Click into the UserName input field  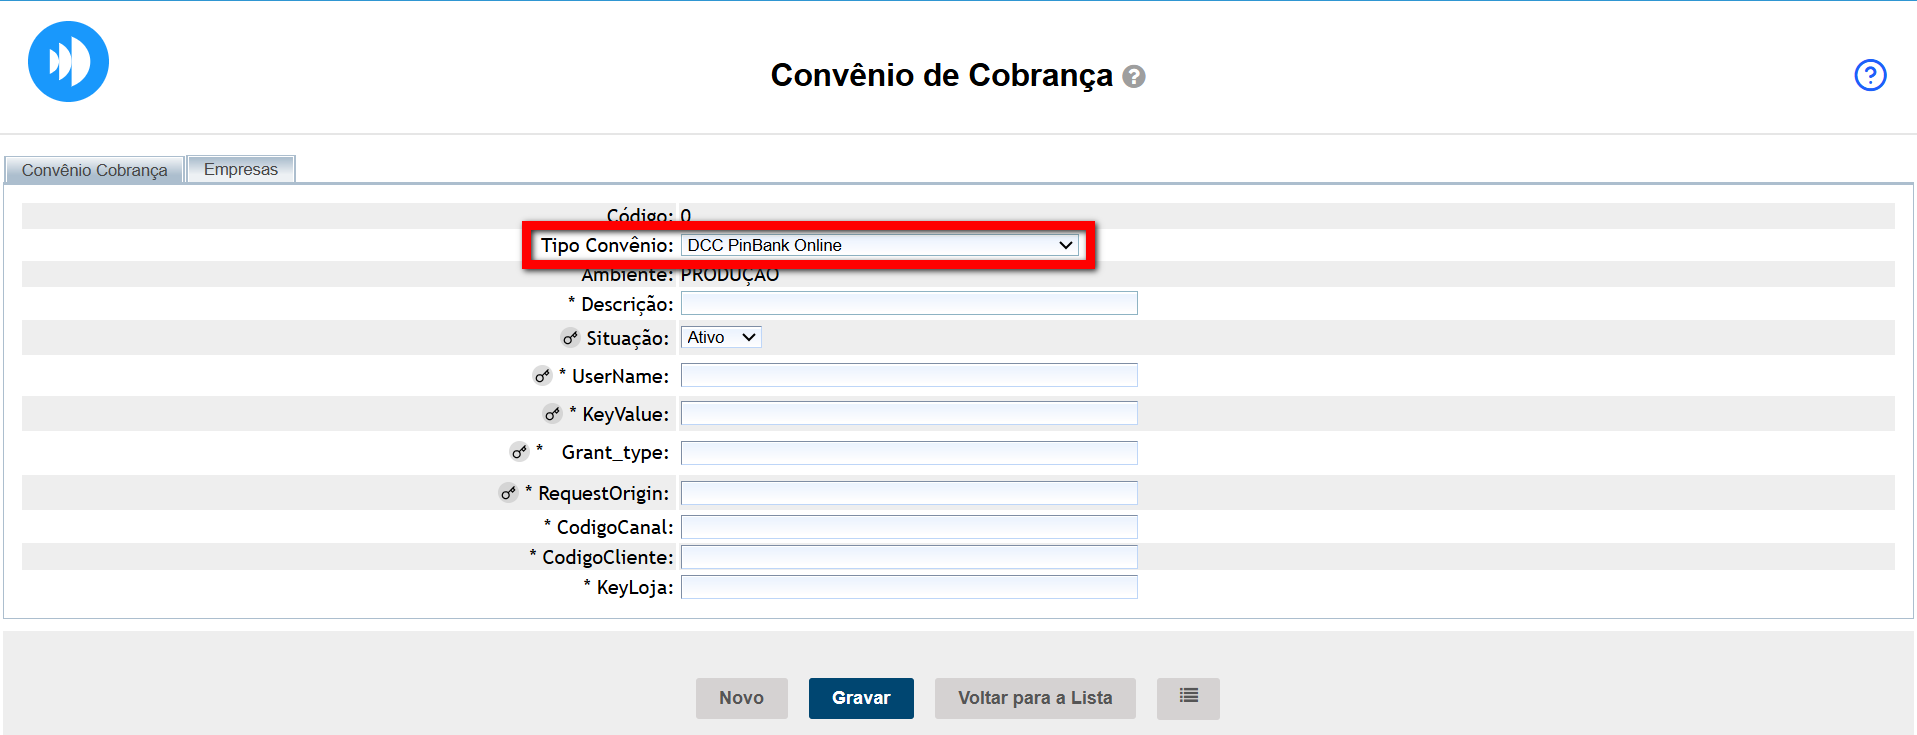pos(908,375)
